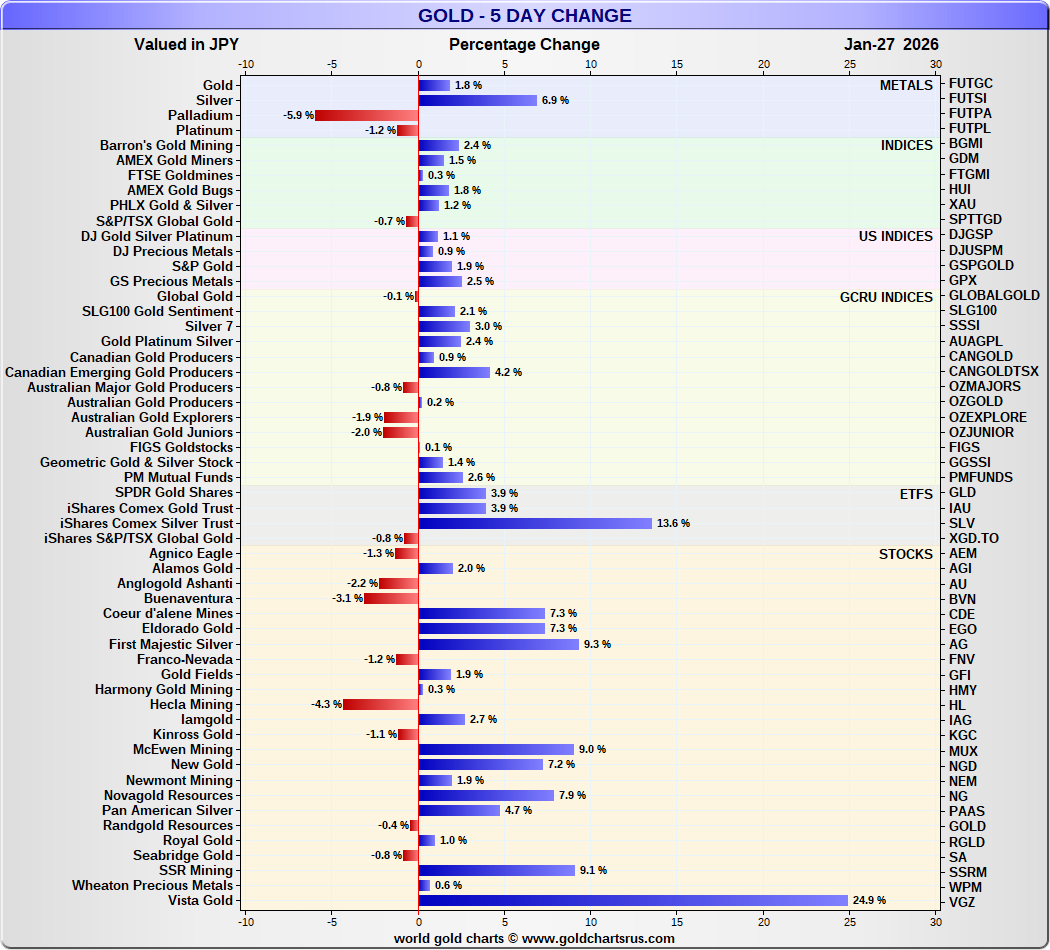Viewport: 1050px width, 950px height.
Task: Click the VGZ ticker on right
Action: 962,902
